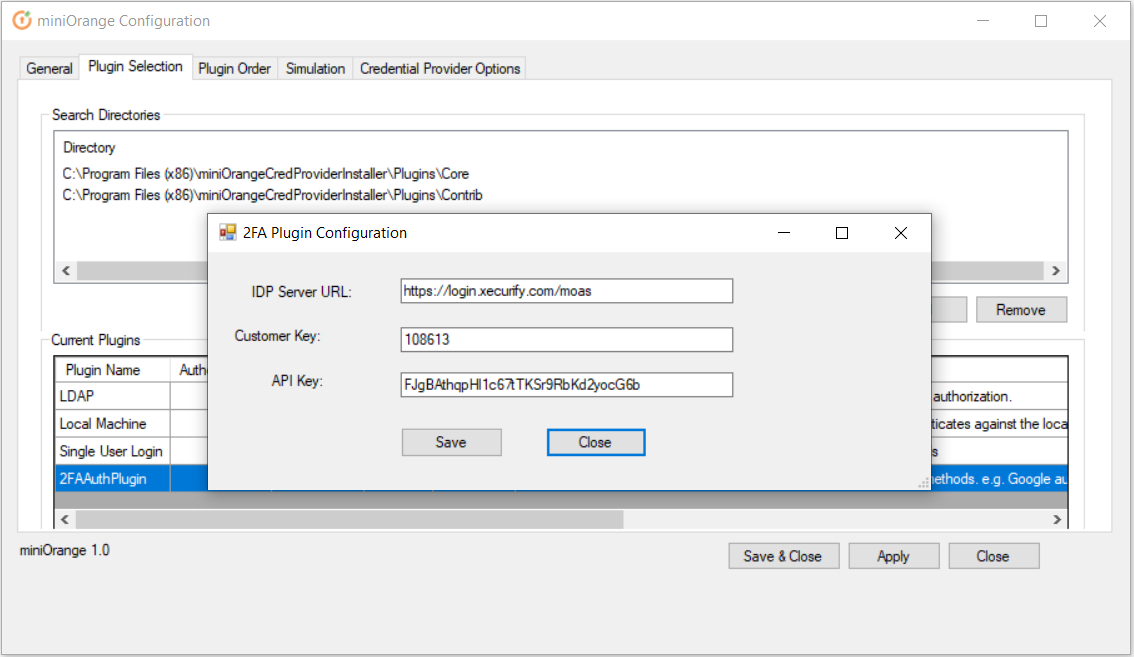
Task: Click the miniOrange logo icon in title bar
Action: [22, 20]
